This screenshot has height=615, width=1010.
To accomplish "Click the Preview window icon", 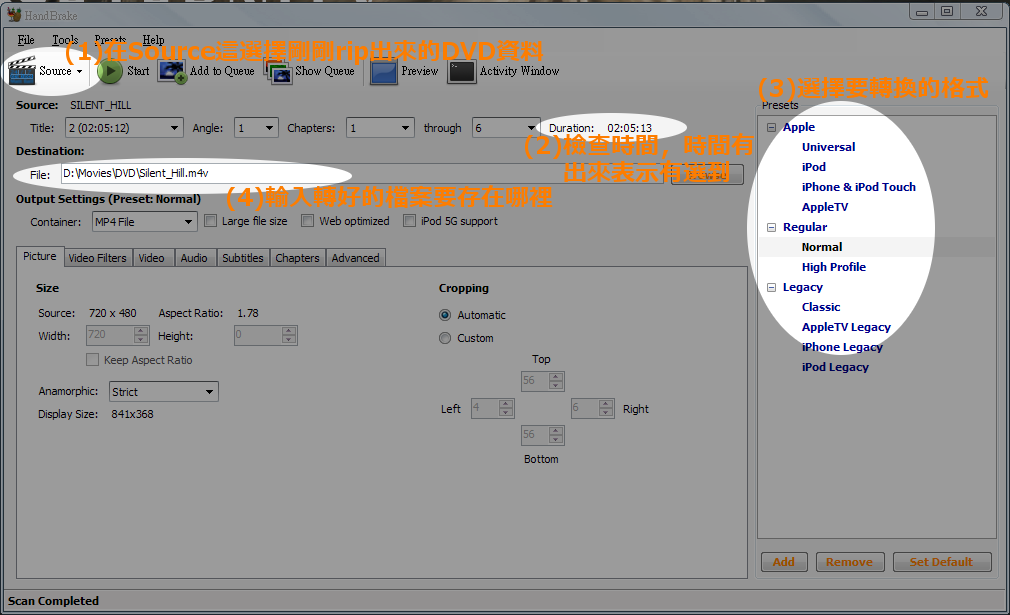I will tap(384, 71).
